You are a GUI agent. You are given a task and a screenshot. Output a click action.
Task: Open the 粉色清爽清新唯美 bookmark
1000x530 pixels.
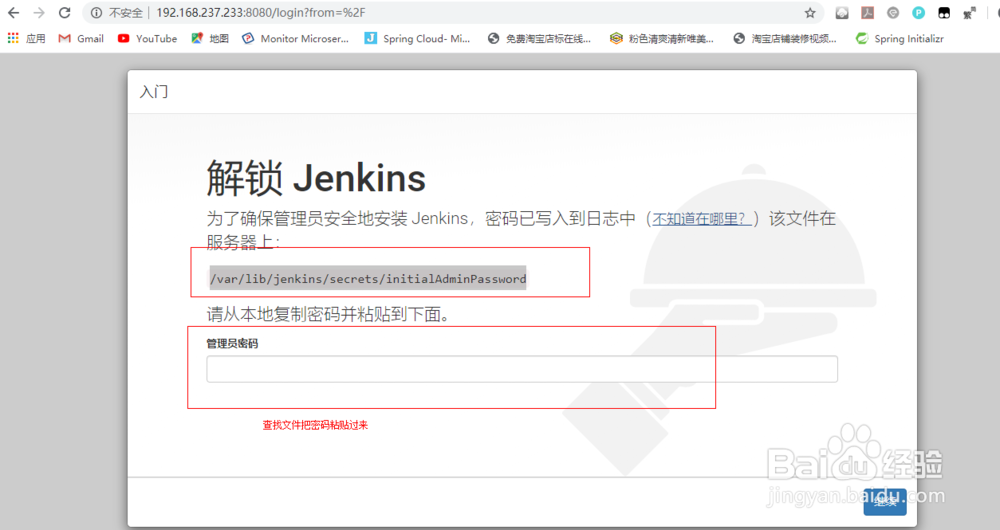tap(661, 38)
